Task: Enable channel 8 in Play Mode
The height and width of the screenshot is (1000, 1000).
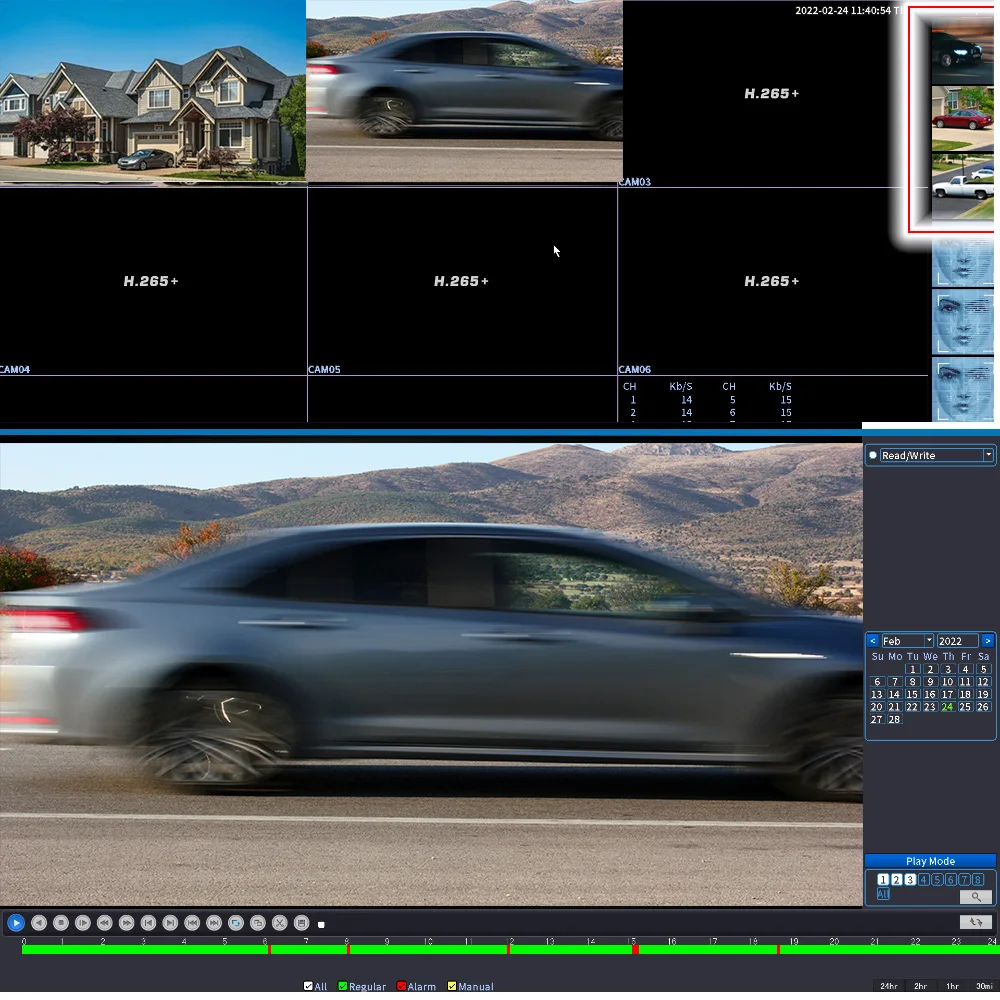Action: pyautogui.click(x=978, y=879)
